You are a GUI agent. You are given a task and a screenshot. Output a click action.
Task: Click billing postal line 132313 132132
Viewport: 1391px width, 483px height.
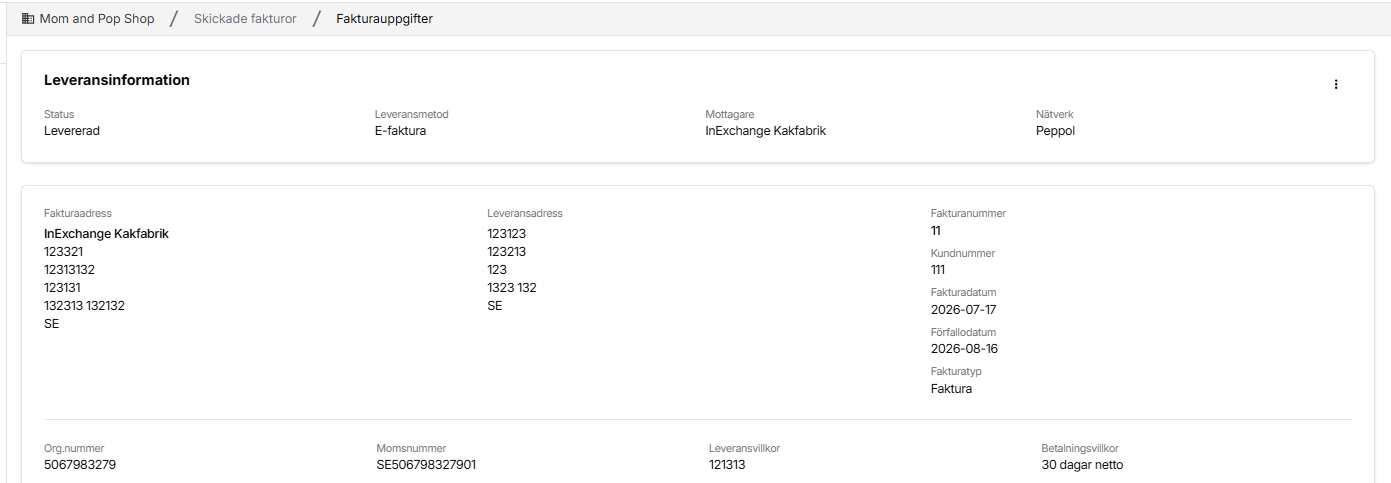point(84,305)
